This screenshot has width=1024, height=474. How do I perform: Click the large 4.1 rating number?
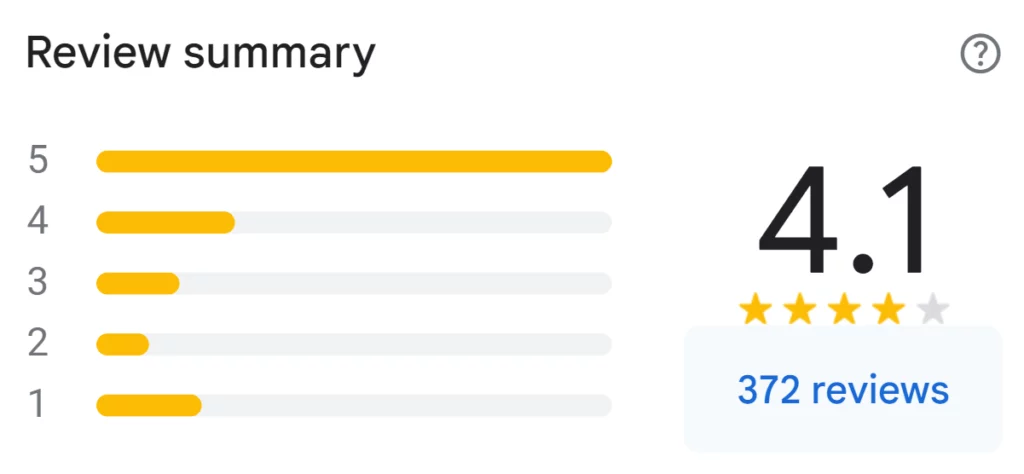pyautogui.click(x=843, y=222)
